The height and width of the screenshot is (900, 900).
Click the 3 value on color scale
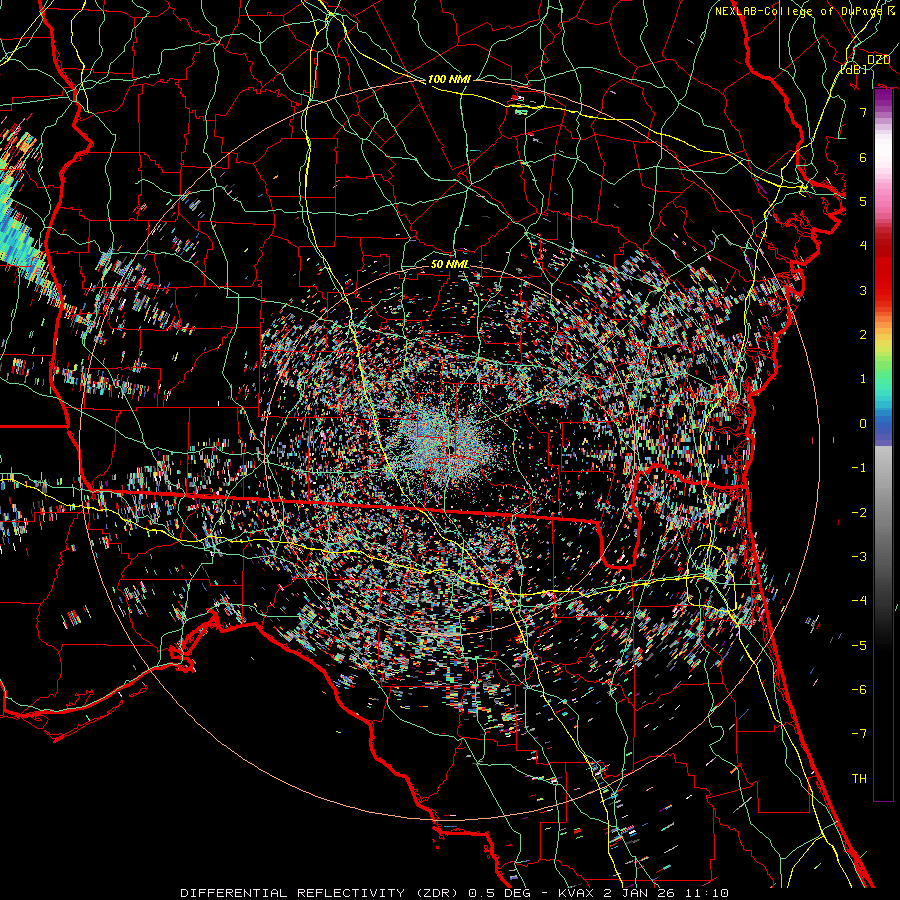(863, 290)
